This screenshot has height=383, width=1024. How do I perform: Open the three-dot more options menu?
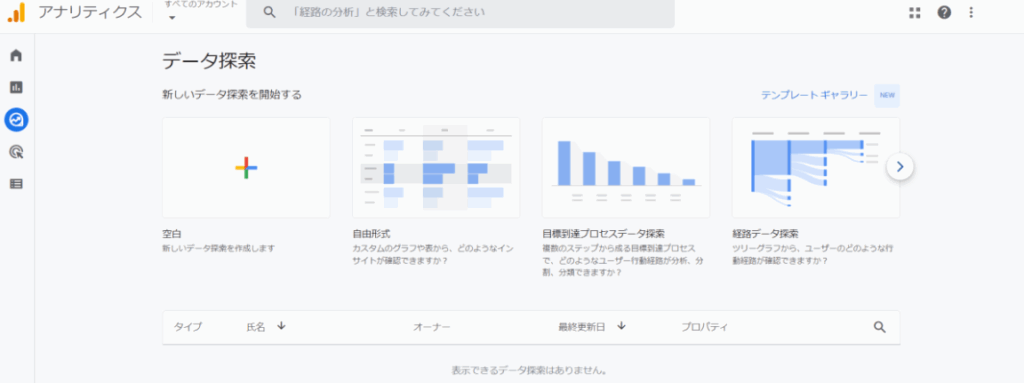tap(971, 12)
